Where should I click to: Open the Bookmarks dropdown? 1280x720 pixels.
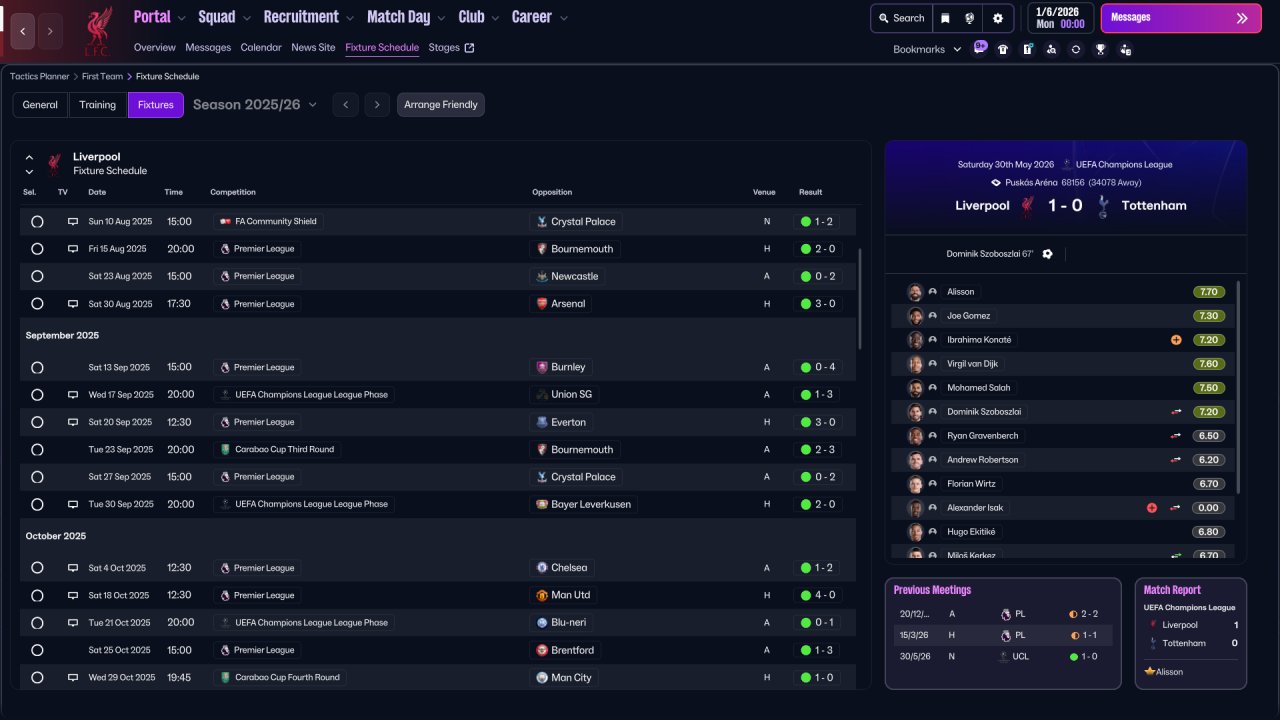pos(927,49)
